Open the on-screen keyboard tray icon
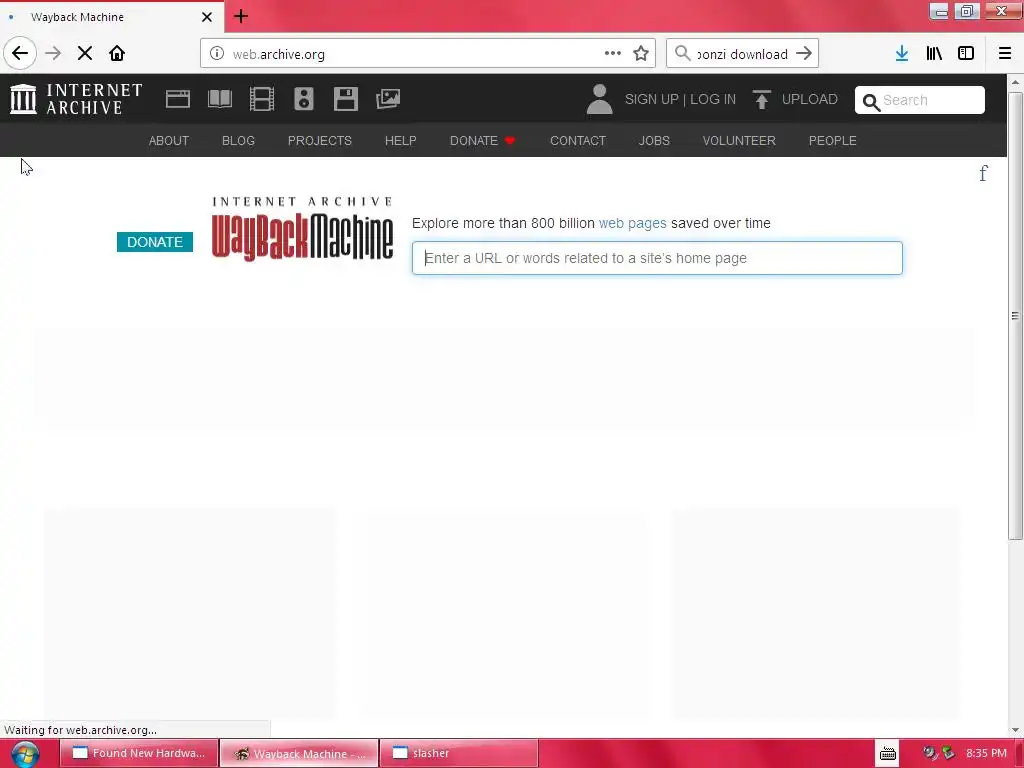 click(x=888, y=754)
